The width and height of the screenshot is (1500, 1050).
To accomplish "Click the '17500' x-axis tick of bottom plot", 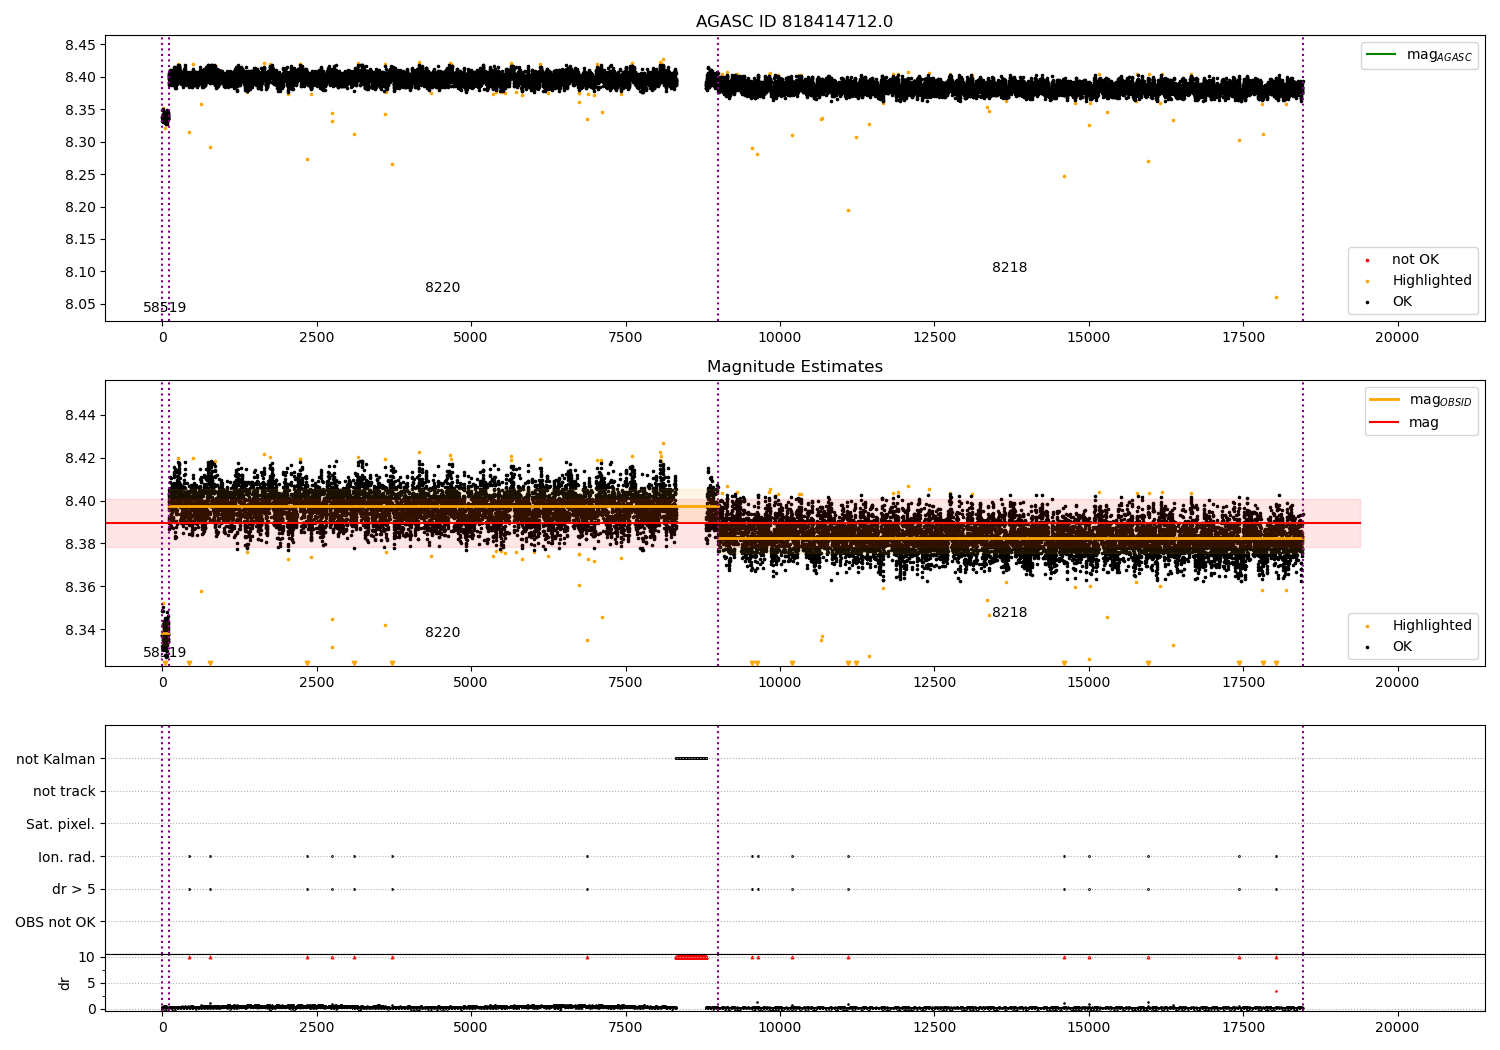I will tap(1243, 1027).
